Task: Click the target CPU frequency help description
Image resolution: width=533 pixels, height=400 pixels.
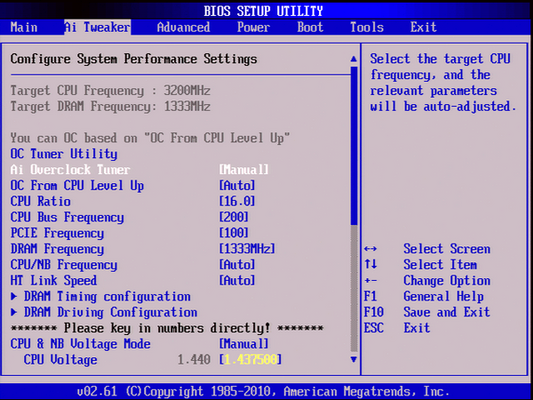Action: [443, 83]
